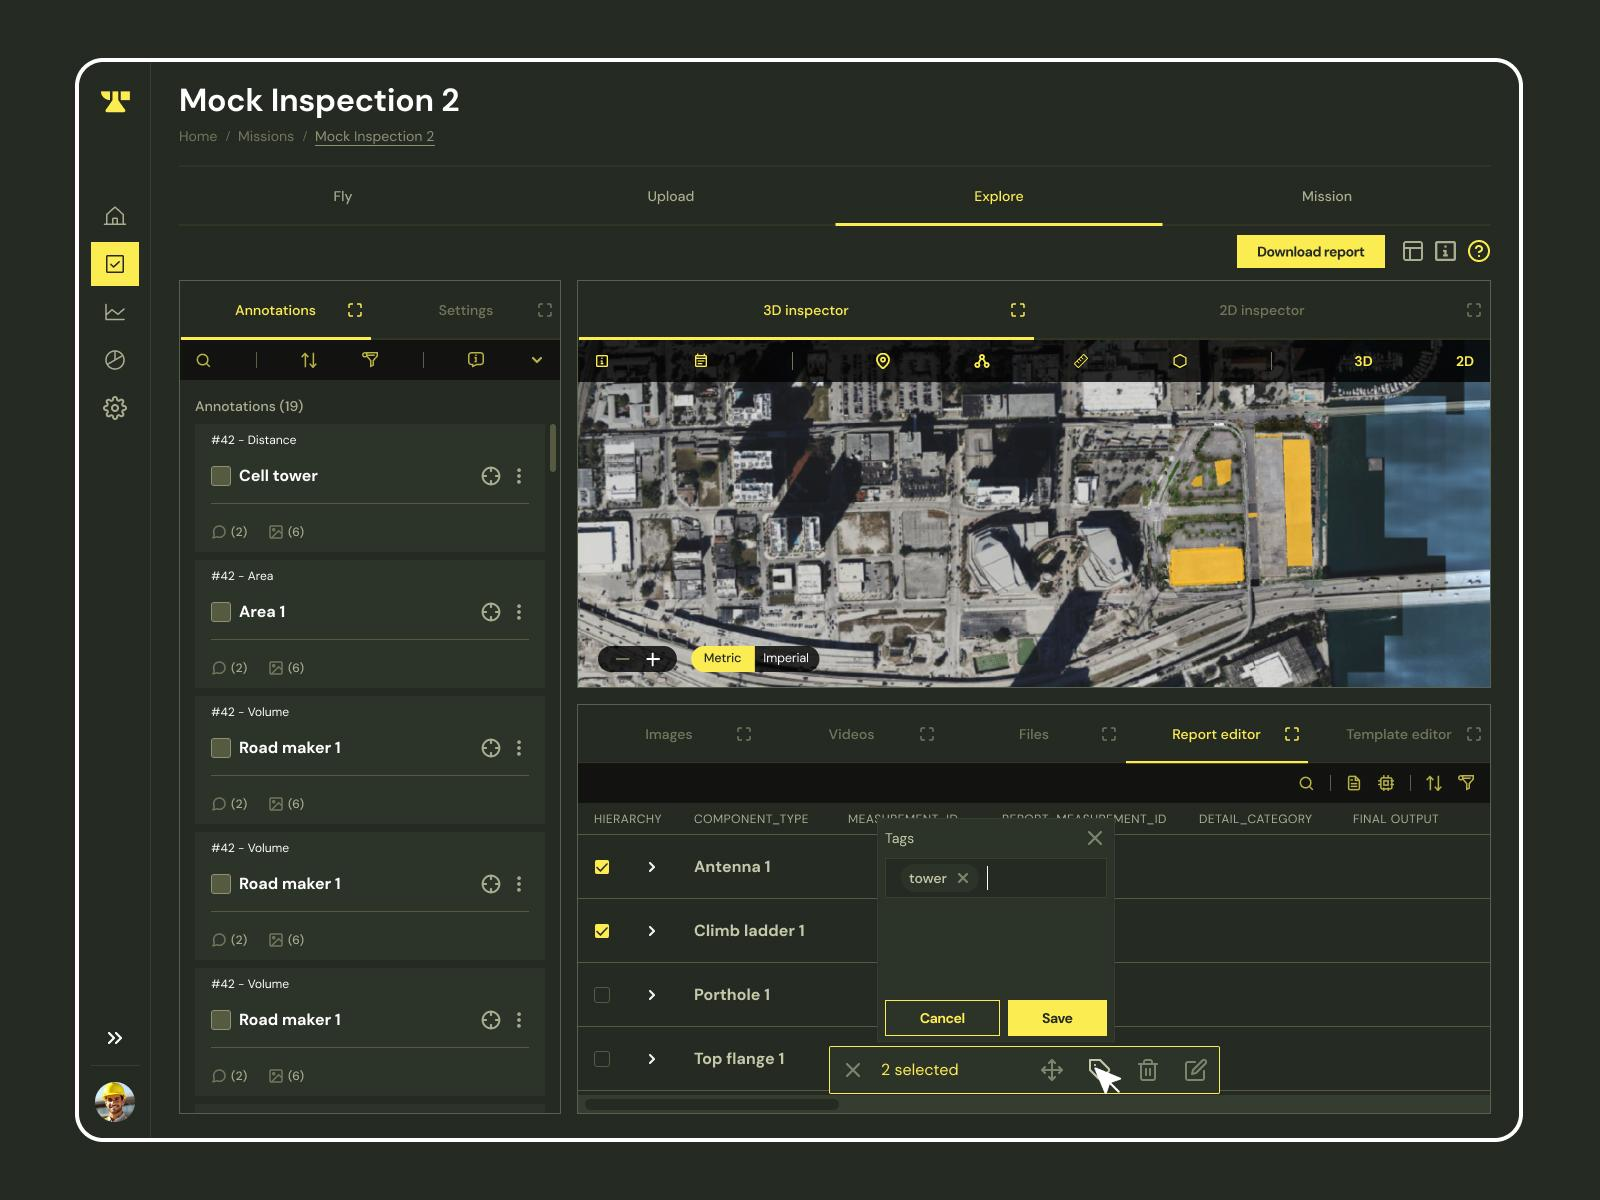
Task: Switch the viewer to 3D mode
Action: click(x=1363, y=361)
